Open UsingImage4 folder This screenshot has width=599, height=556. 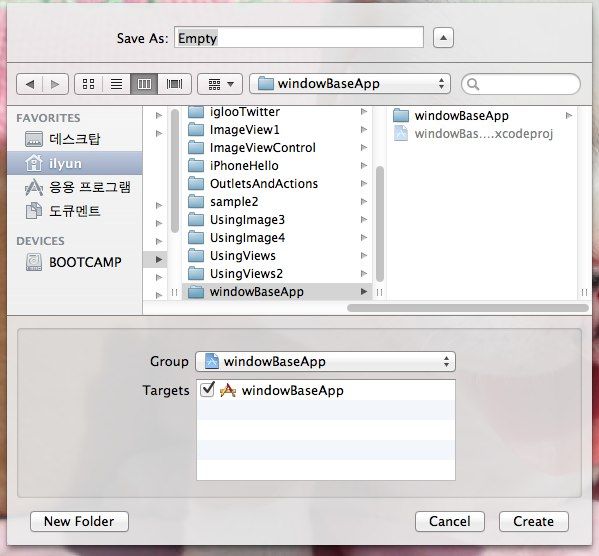pyautogui.click(x=277, y=237)
